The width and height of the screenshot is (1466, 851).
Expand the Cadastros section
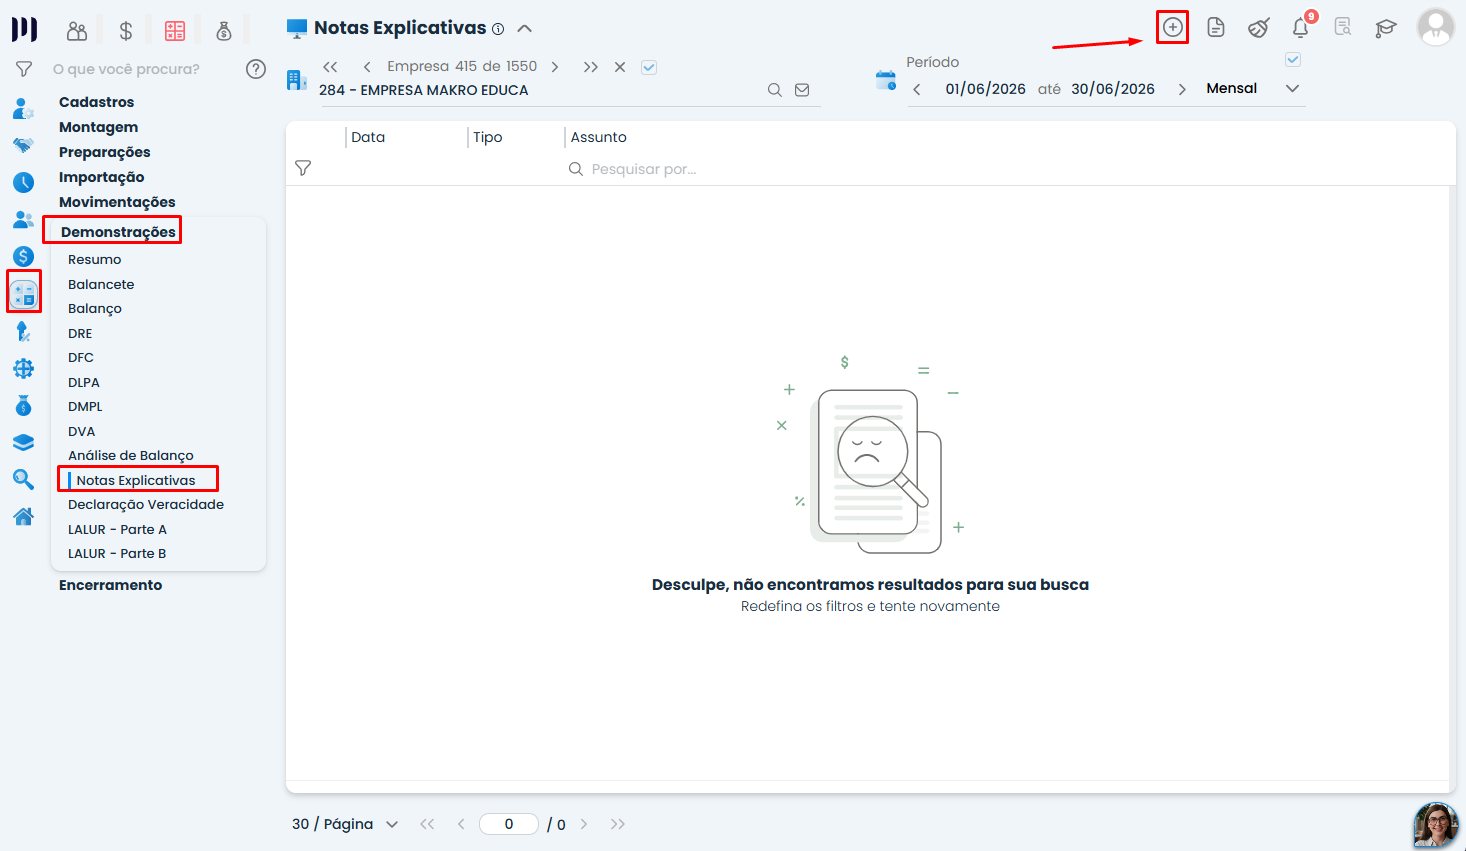click(x=96, y=102)
